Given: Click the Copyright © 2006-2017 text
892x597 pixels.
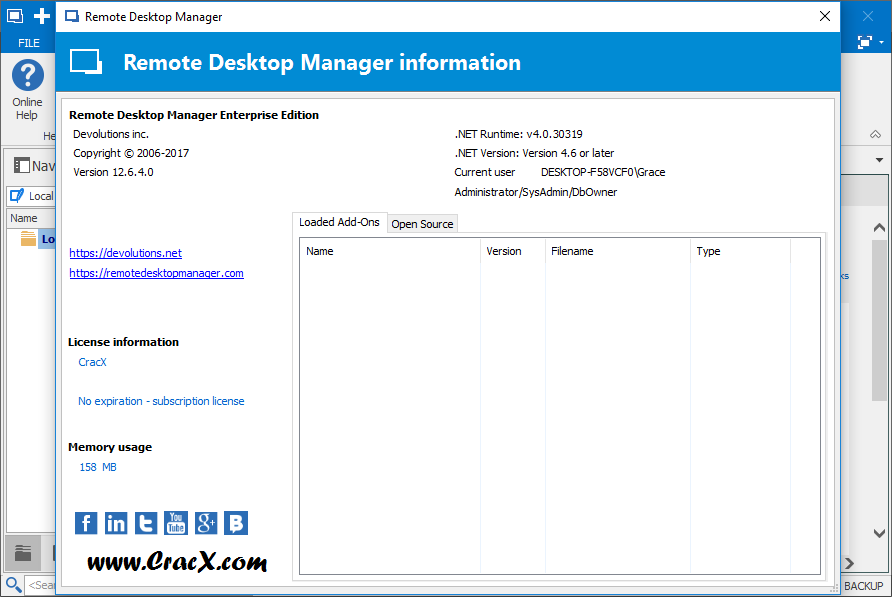Looking at the screenshot, I should tap(131, 153).
